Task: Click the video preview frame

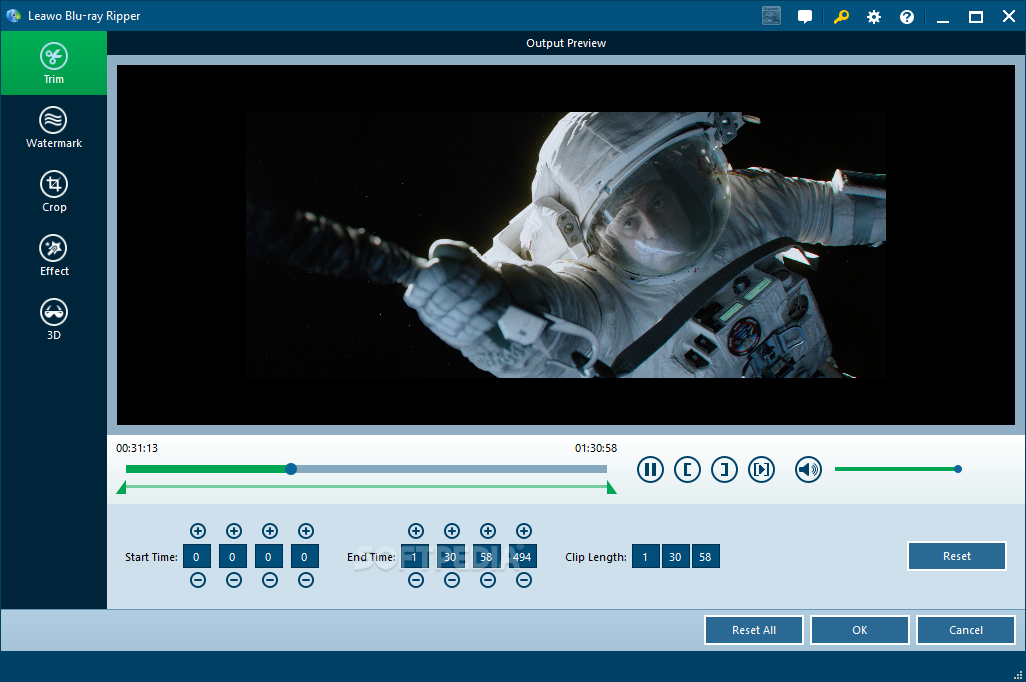Action: tap(566, 245)
